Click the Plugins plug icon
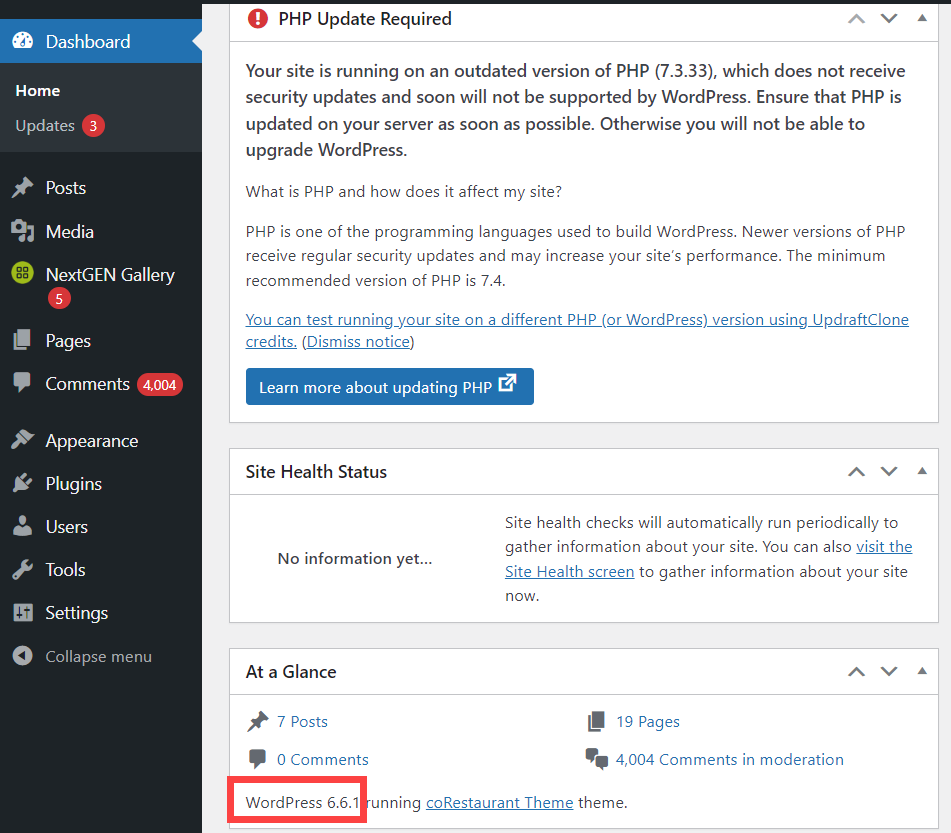This screenshot has width=951, height=833. [22, 483]
